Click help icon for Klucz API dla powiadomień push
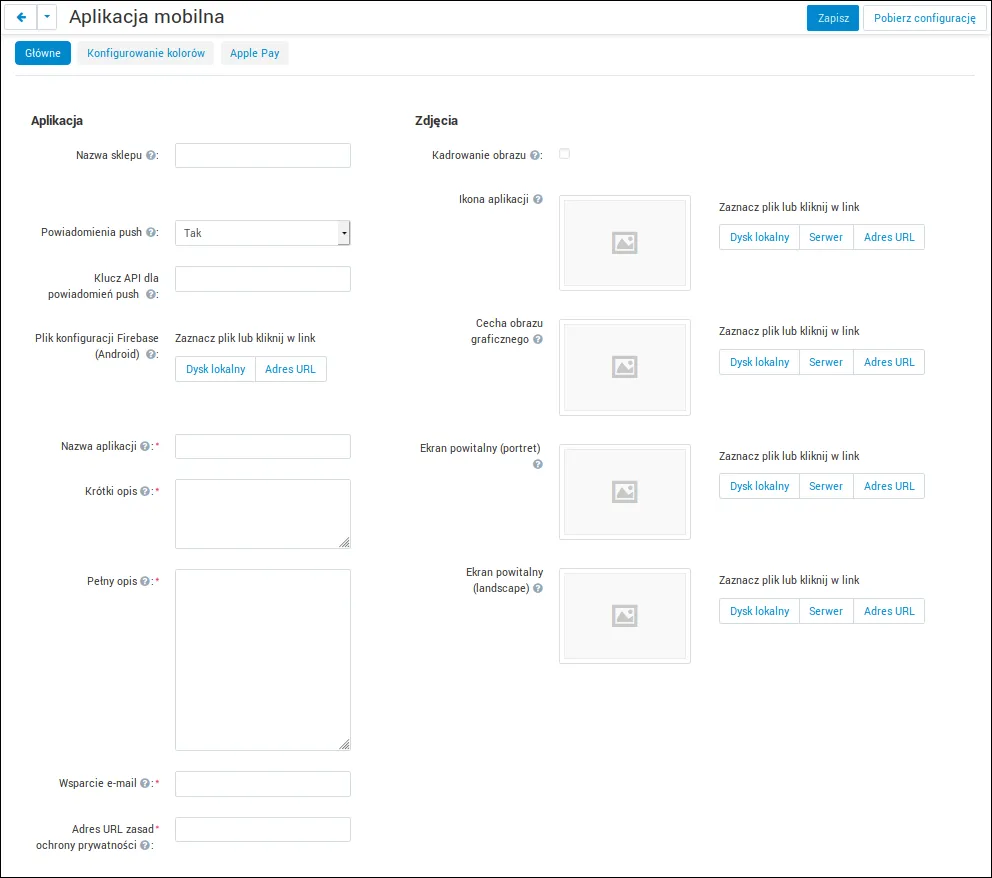992x878 pixels. 151,294
